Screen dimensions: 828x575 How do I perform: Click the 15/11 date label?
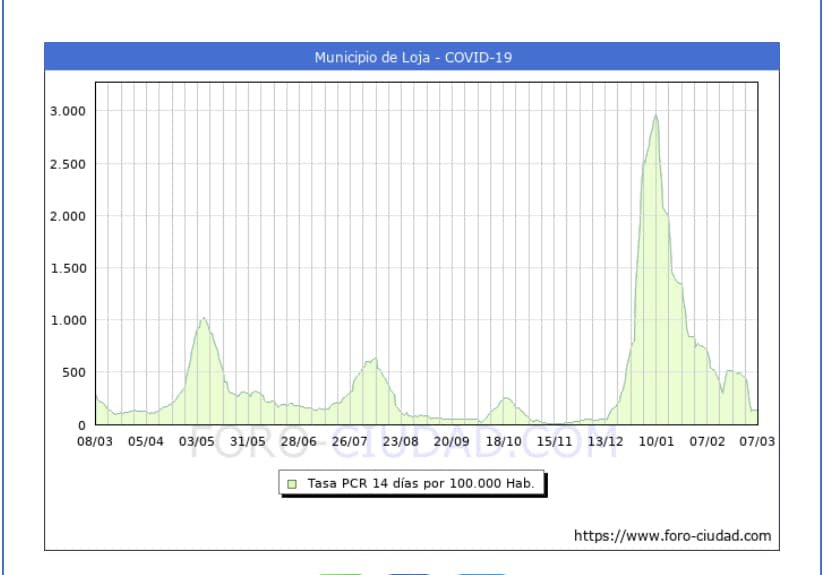[554, 441]
